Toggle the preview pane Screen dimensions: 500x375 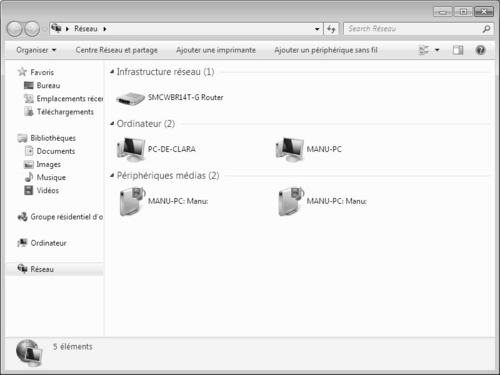(458, 50)
